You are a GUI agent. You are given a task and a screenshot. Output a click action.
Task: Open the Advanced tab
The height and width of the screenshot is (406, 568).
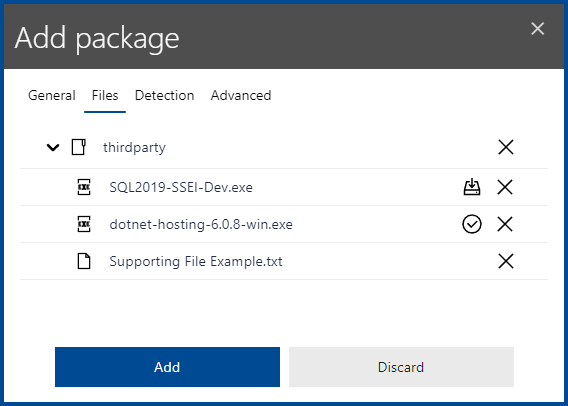coord(241,96)
